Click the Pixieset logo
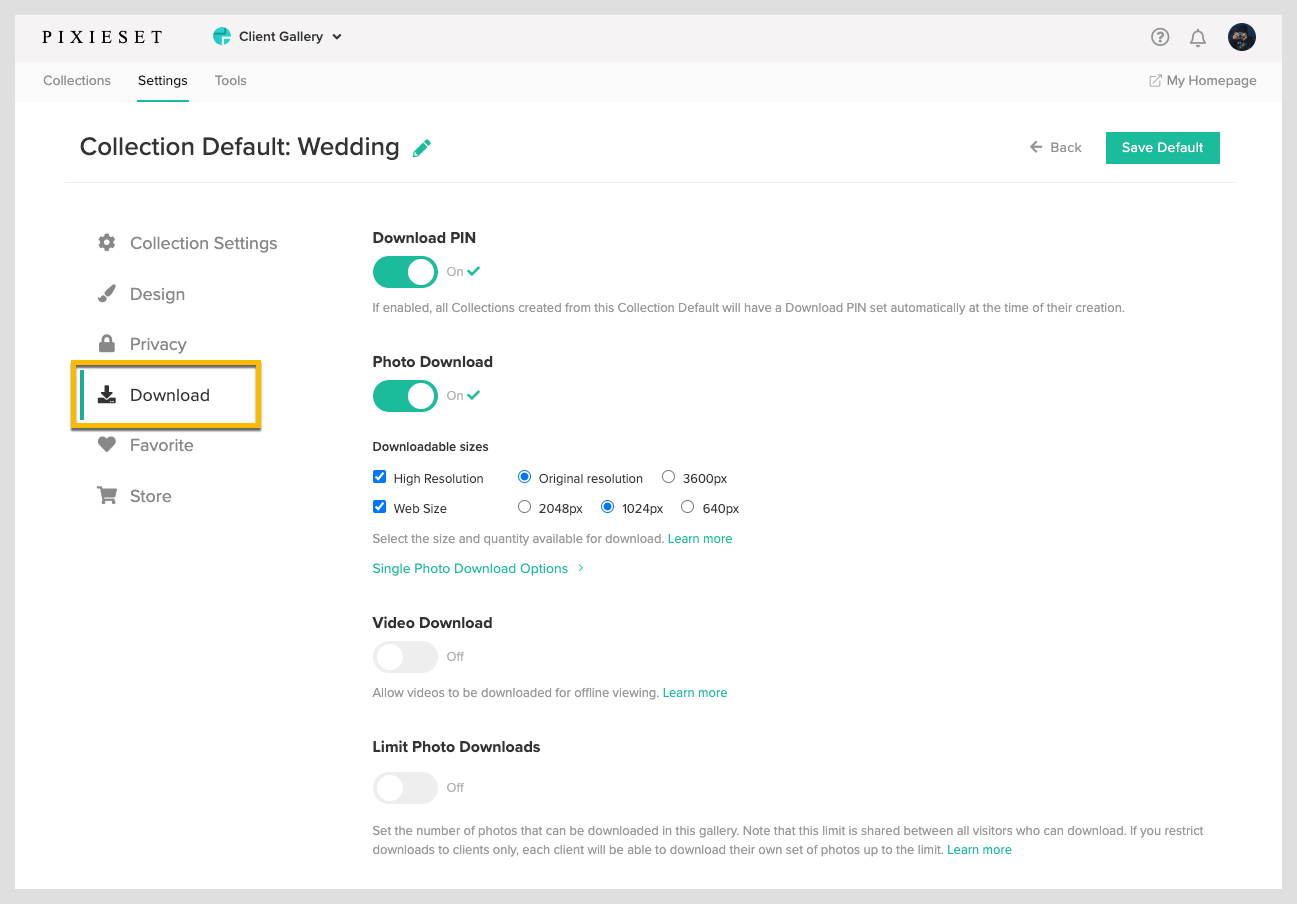Screen dimensions: 1297x904 [x=102, y=37]
